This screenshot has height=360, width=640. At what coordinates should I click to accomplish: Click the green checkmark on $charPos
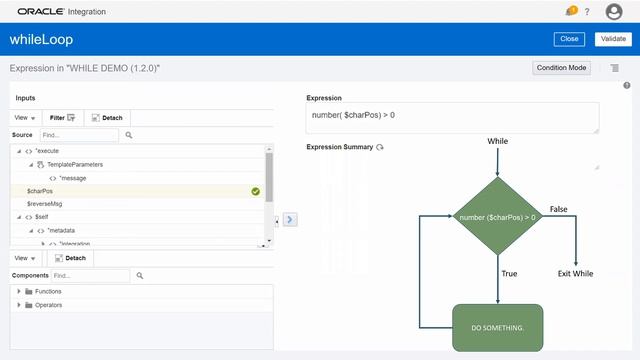(256, 191)
